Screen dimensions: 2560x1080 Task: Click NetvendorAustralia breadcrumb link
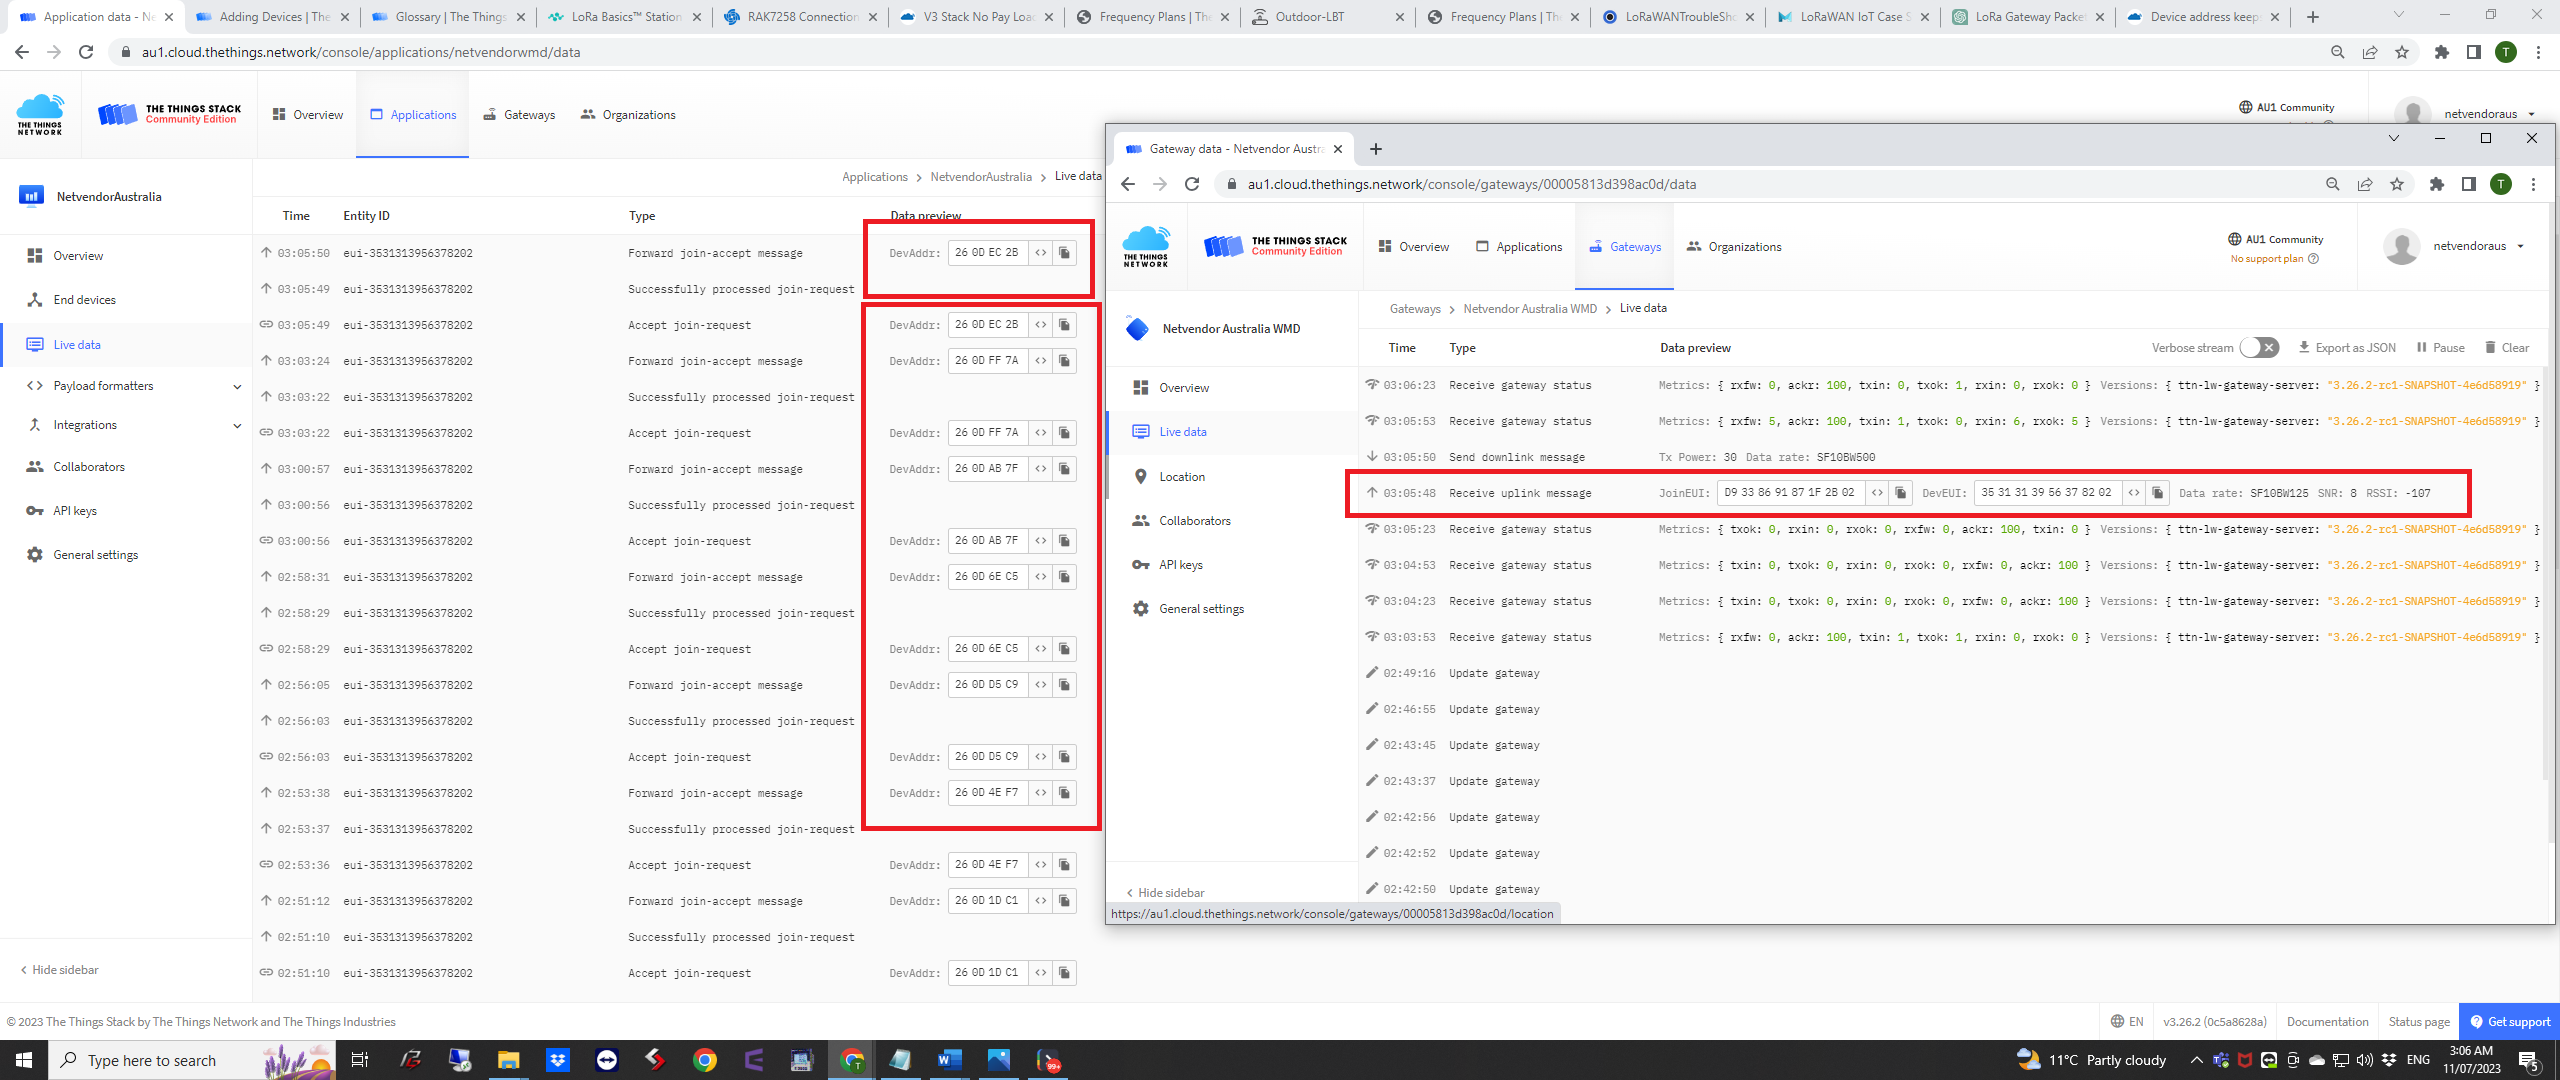(980, 177)
